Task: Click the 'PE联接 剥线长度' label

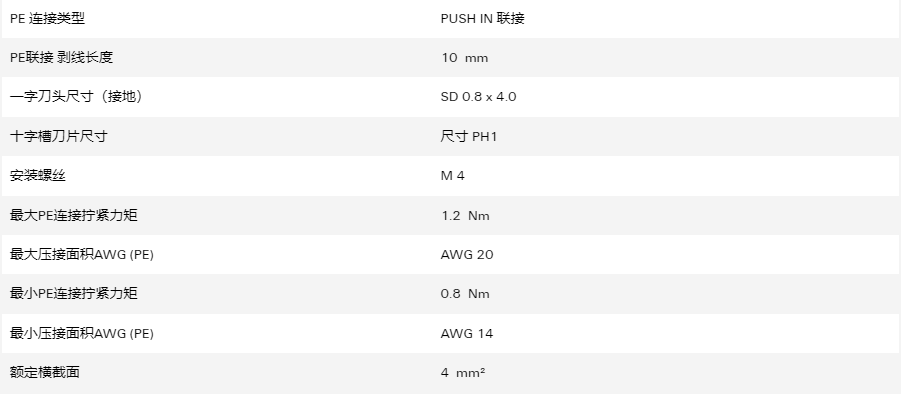Action: pyautogui.click(x=61, y=57)
